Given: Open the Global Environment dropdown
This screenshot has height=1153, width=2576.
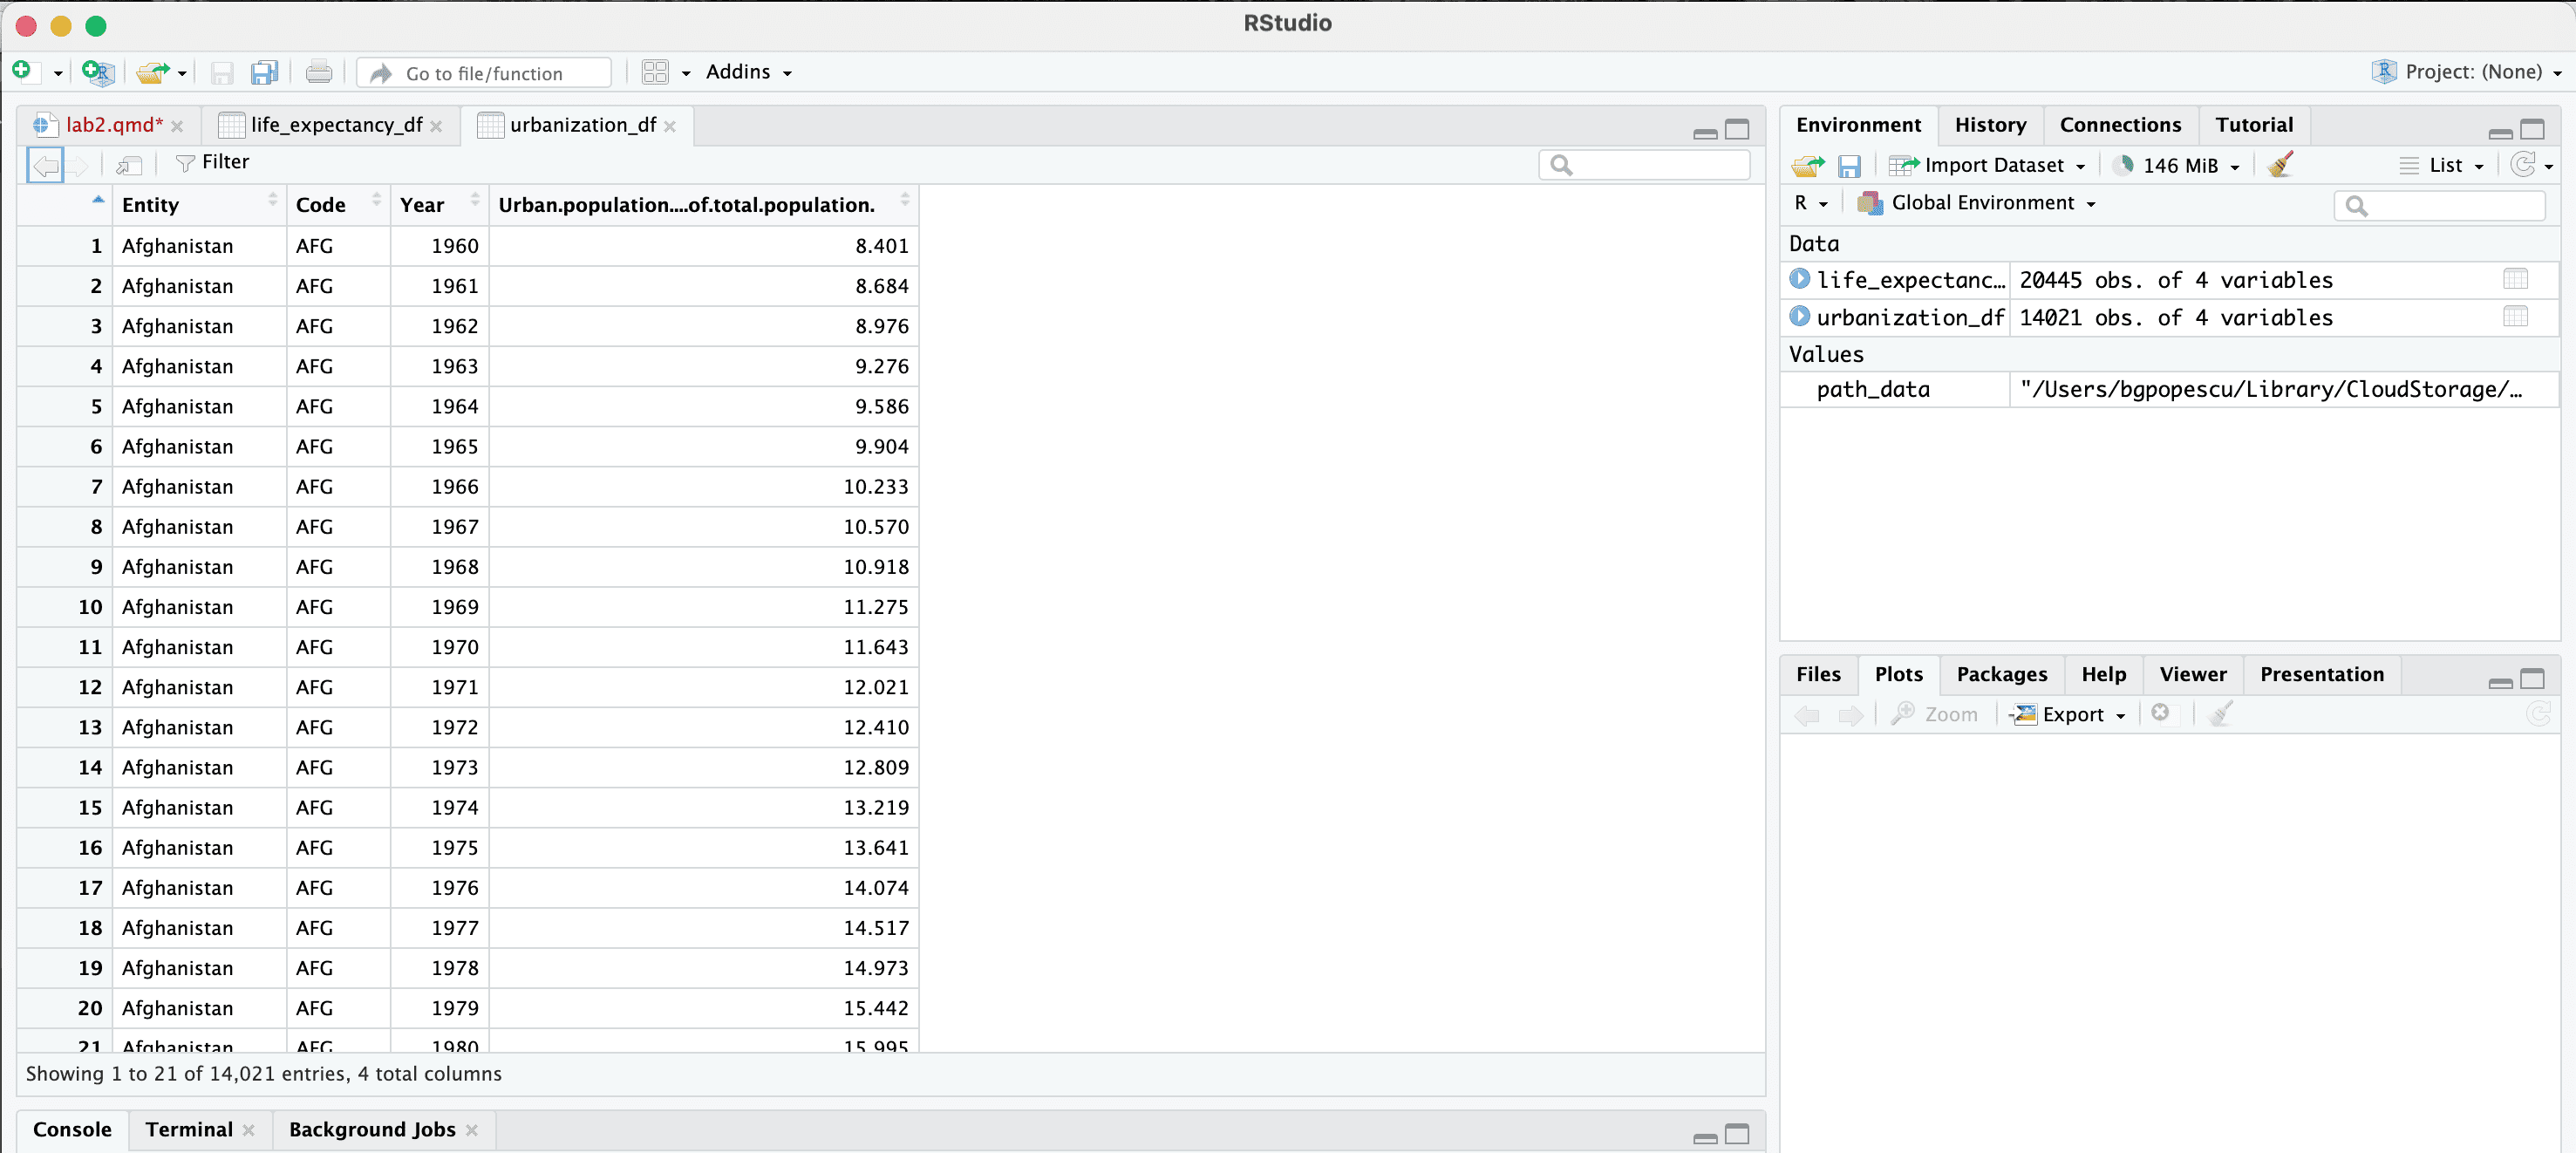Looking at the screenshot, I should pyautogui.click(x=1982, y=203).
